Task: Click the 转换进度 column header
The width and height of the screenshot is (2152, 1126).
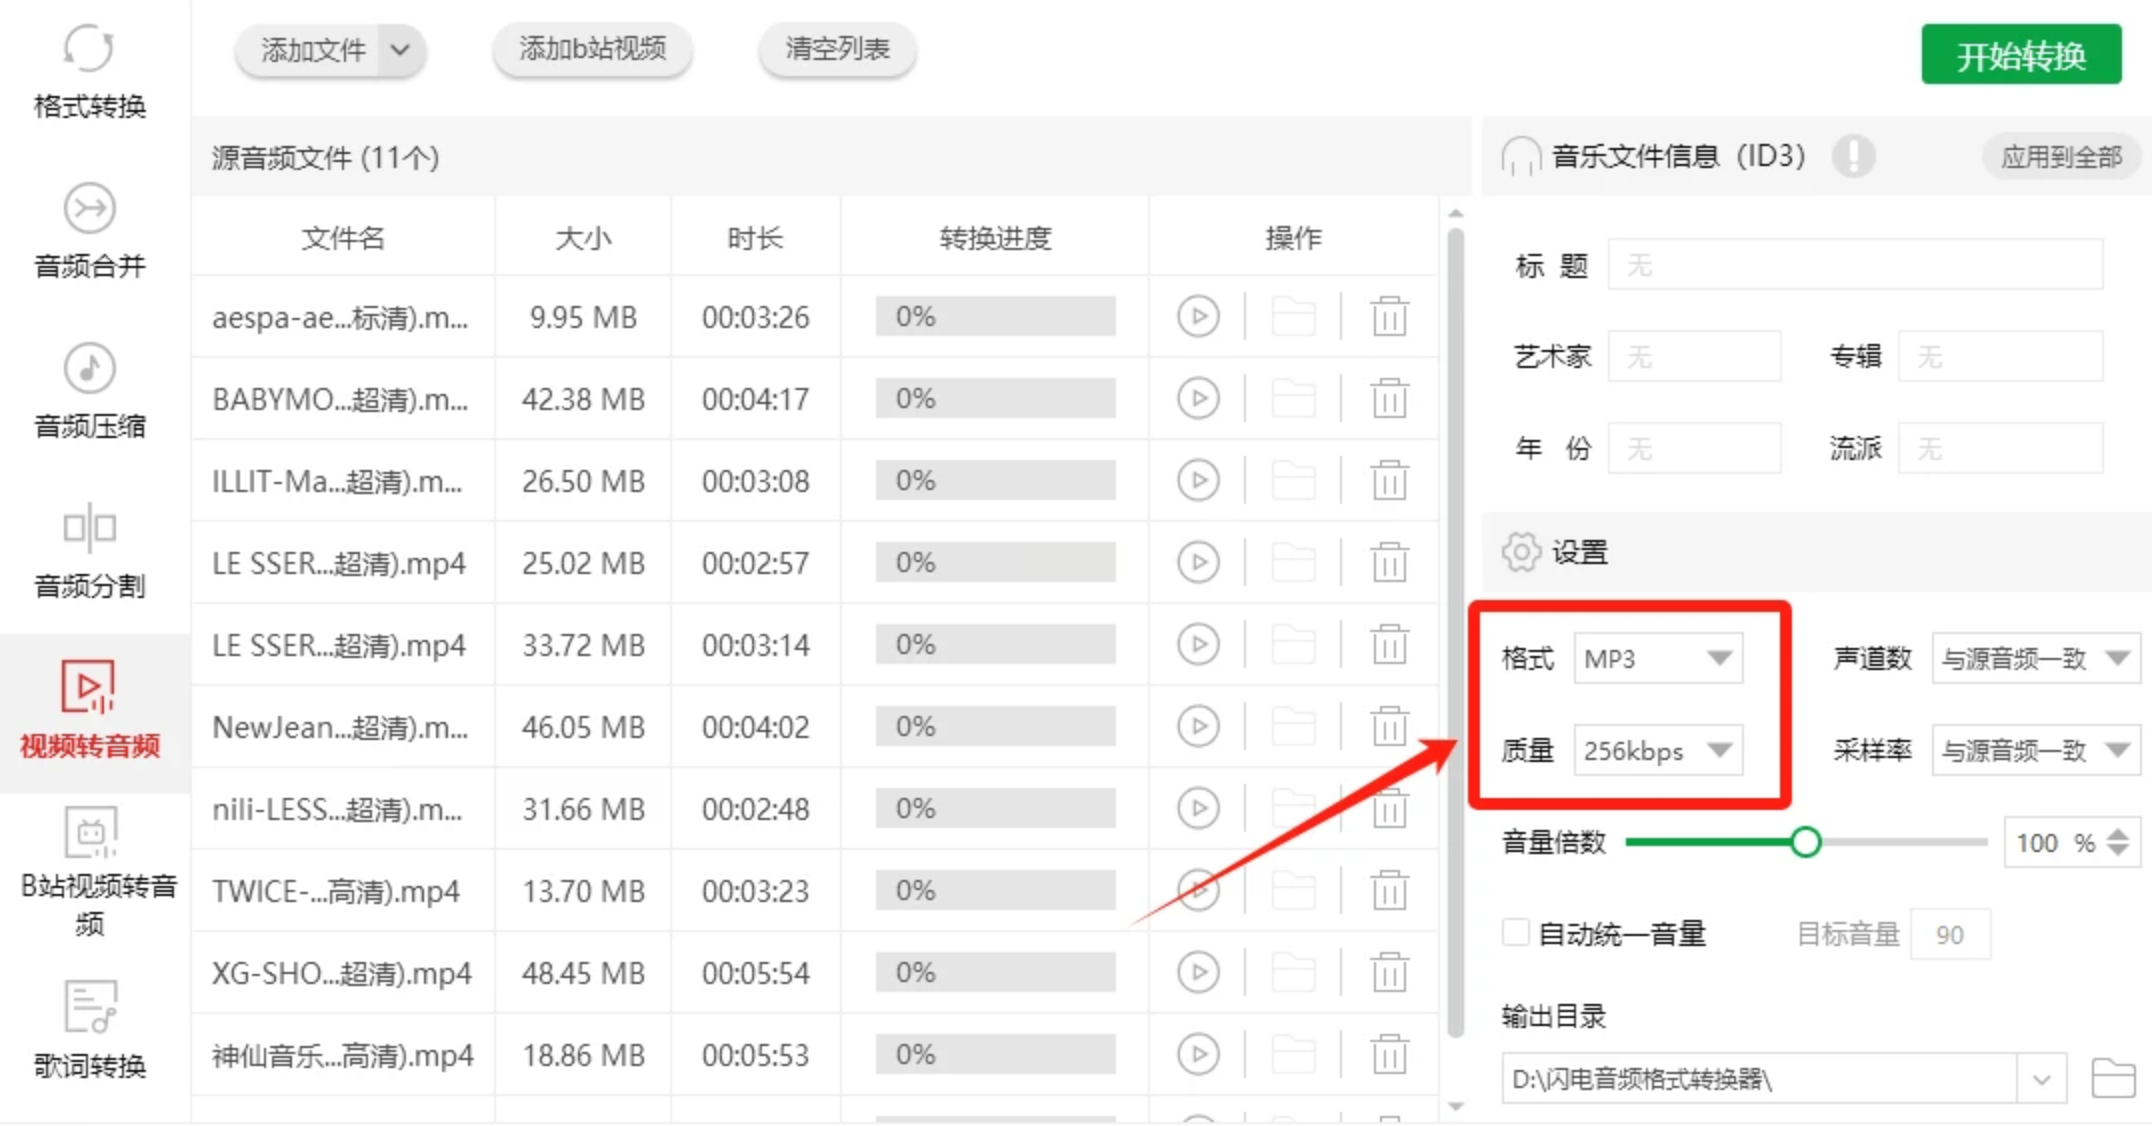Action: [x=995, y=238]
